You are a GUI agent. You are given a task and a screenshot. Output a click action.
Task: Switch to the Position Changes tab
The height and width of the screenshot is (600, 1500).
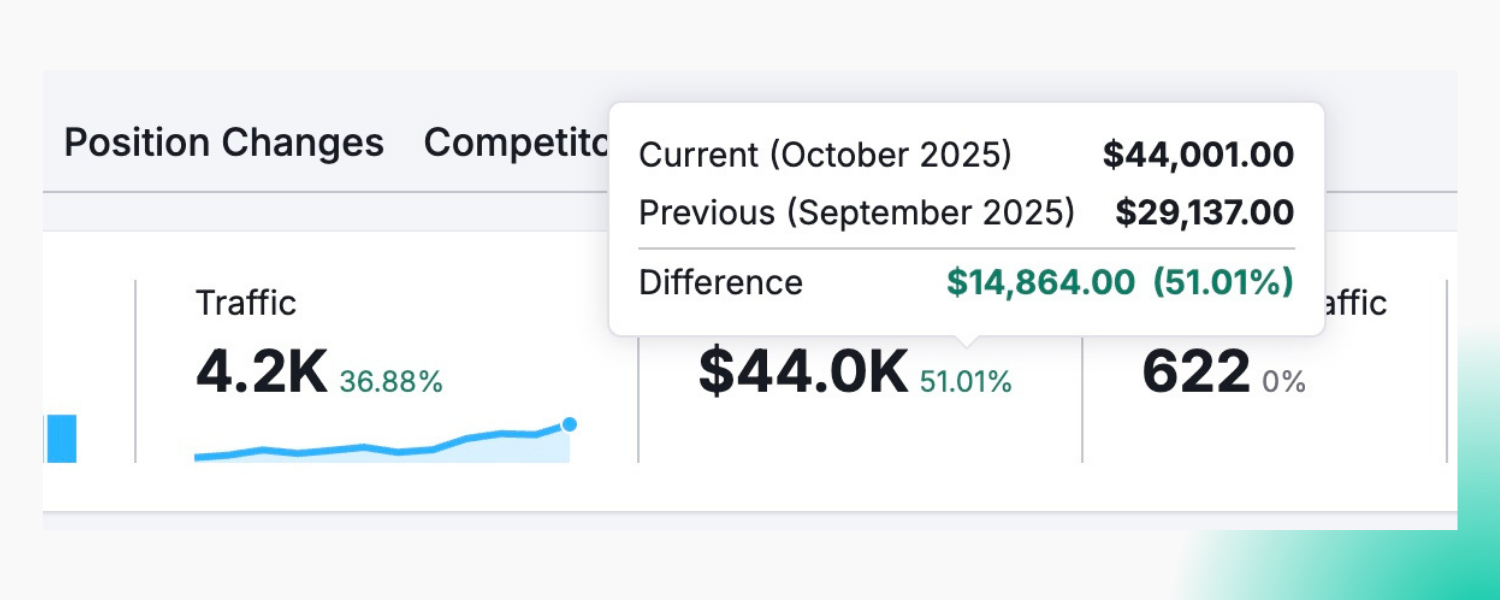point(222,142)
